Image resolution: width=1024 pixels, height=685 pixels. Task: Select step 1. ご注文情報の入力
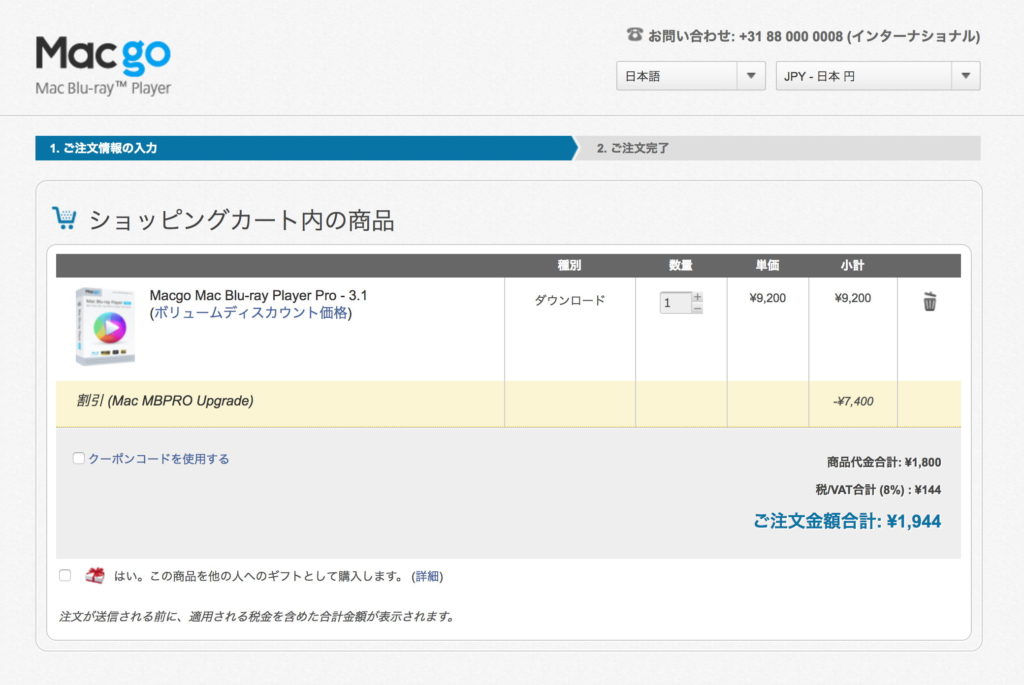(x=306, y=148)
